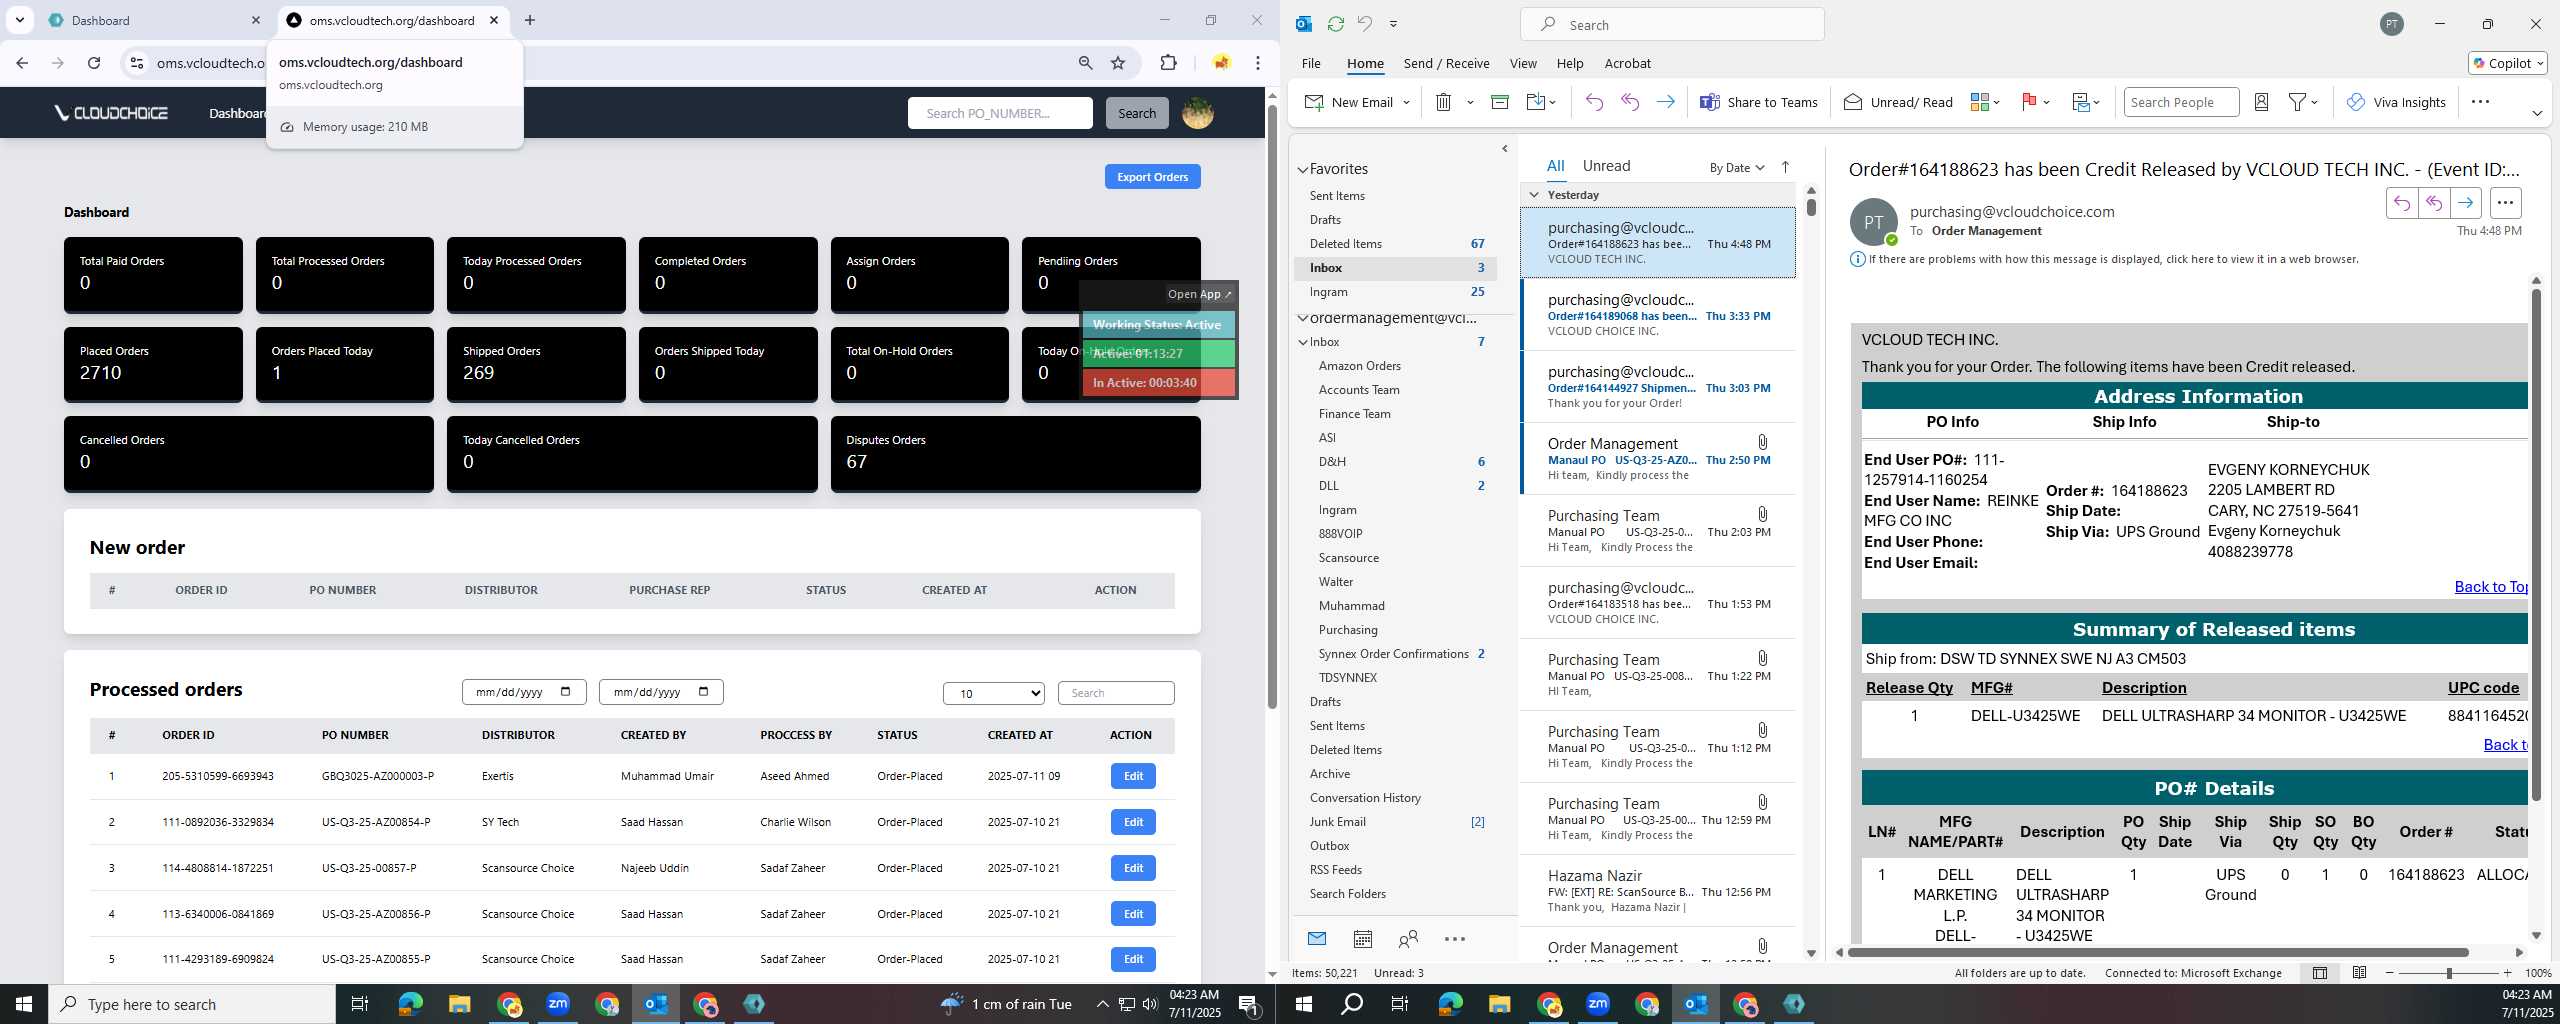
Task: Open Order Management email from Thu 2:50 PM
Action: pyautogui.click(x=1658, y=459)
